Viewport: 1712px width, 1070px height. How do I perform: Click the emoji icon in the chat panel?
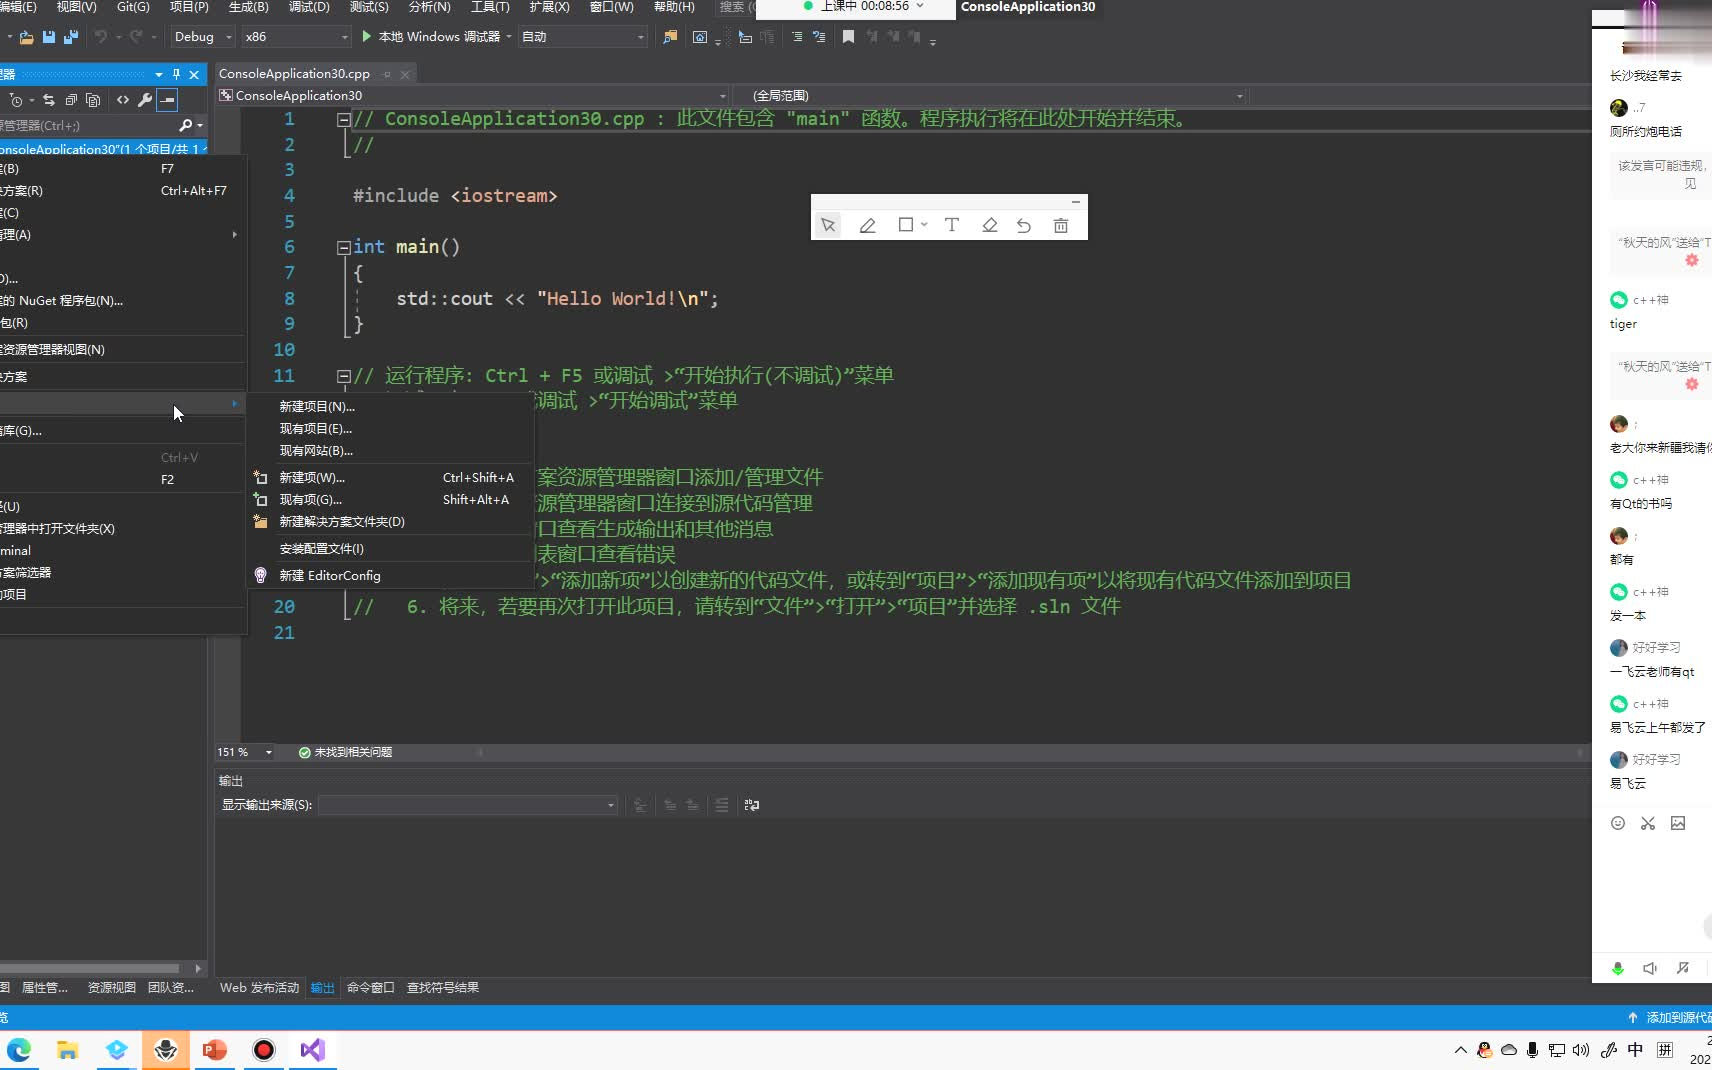click(x=1617, y=823)
